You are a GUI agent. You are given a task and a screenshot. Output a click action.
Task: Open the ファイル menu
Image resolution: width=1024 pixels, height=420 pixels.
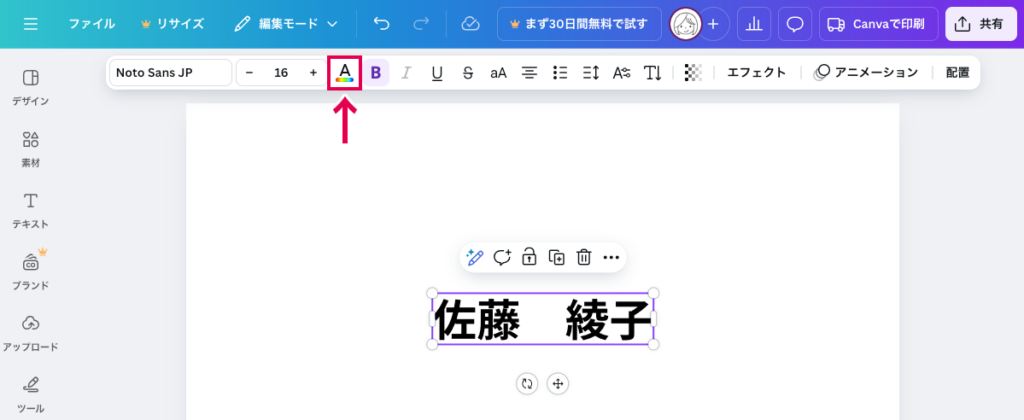coord(91,23)
